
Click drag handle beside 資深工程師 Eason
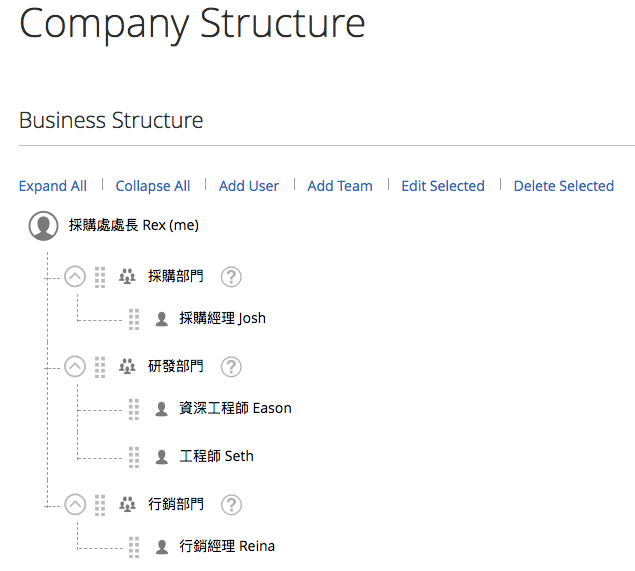pyautogui.click(x=134, y=409)
